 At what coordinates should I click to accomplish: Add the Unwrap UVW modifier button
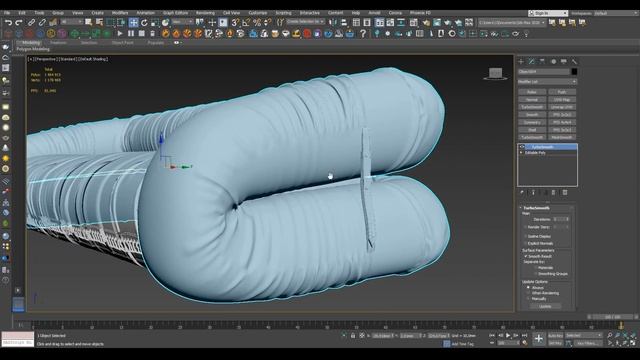point(562,107)
